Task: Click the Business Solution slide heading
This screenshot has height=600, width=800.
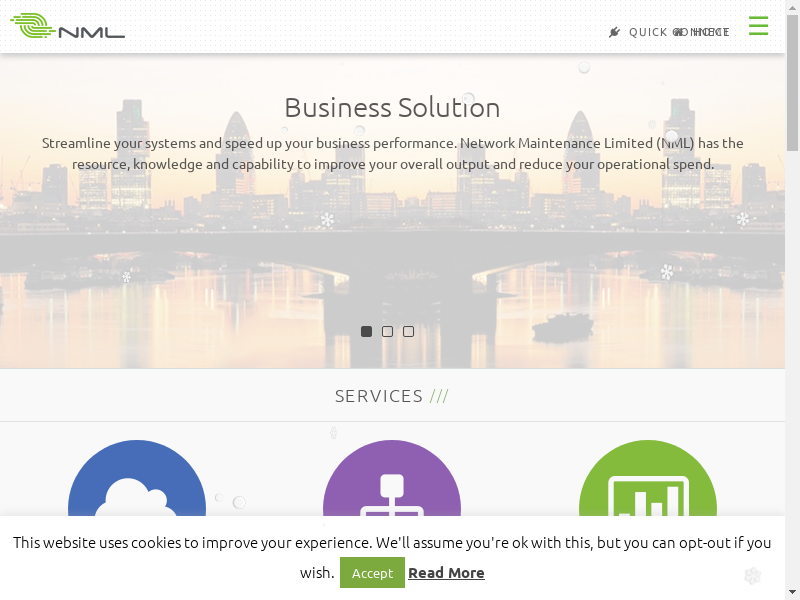Action: click(x=392, y=108)
